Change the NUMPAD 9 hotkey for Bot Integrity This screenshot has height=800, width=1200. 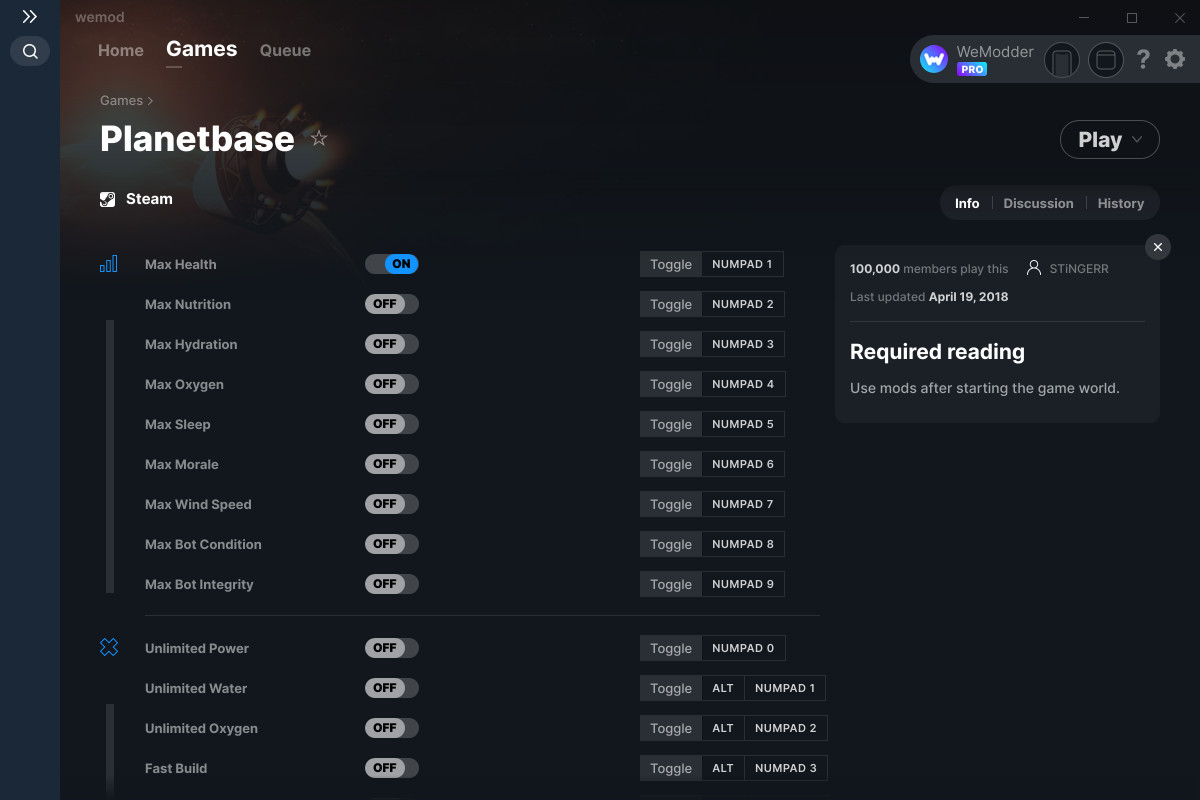[743, 584]
